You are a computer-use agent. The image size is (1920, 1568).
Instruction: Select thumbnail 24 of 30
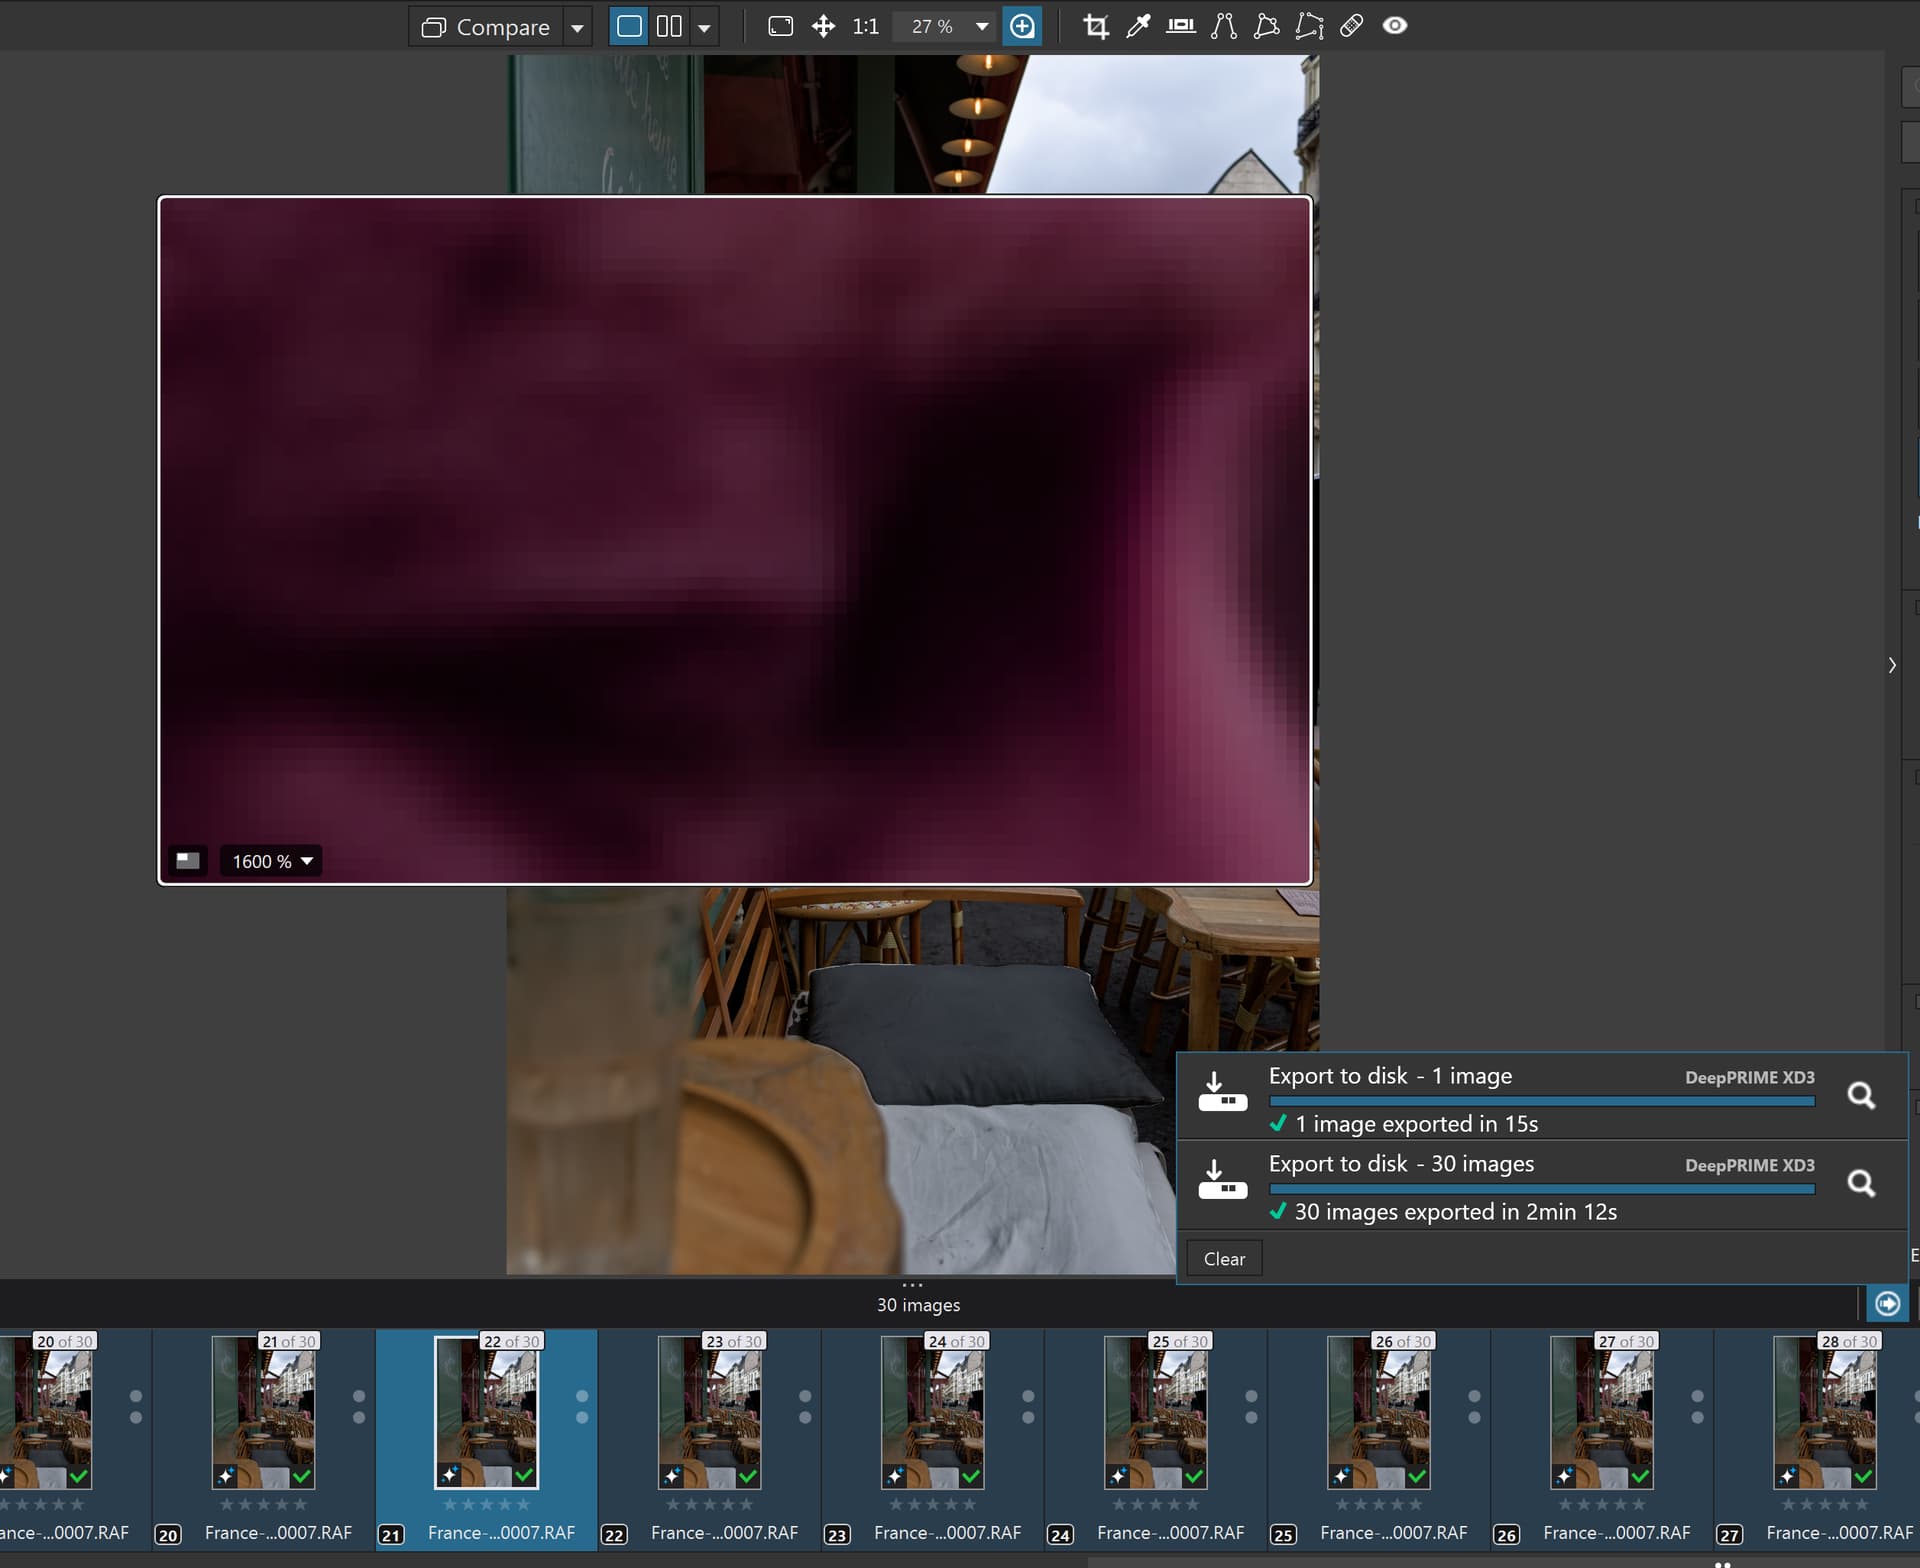click(x=933, y=1412)
